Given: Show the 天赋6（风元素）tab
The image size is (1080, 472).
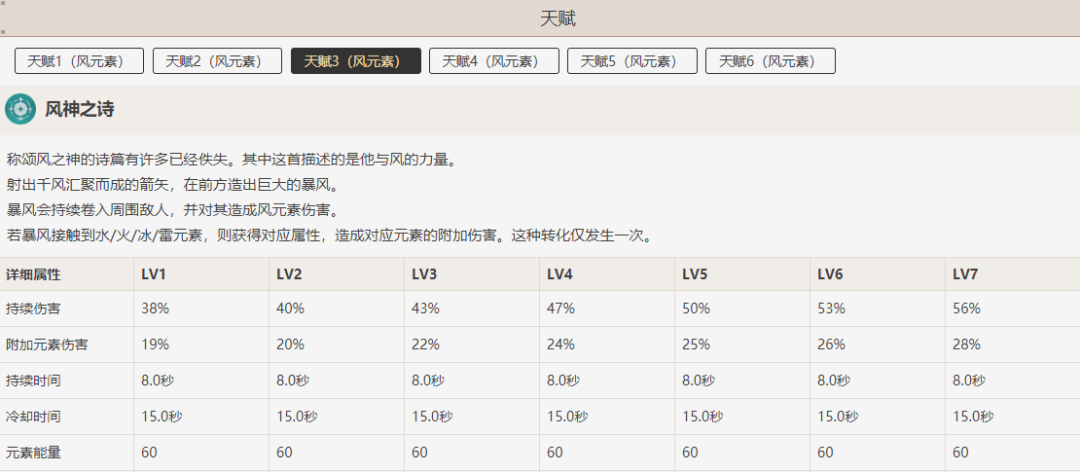Looking at the screenshot, I should click(769, 61).
